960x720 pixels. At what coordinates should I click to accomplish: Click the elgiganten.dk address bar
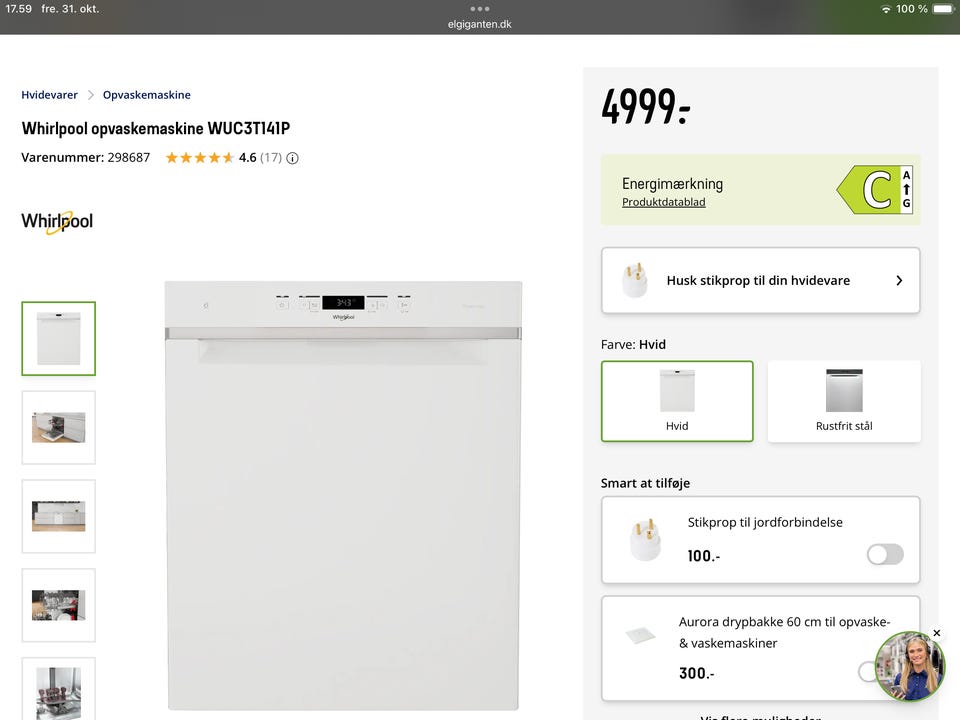(480, 24)
